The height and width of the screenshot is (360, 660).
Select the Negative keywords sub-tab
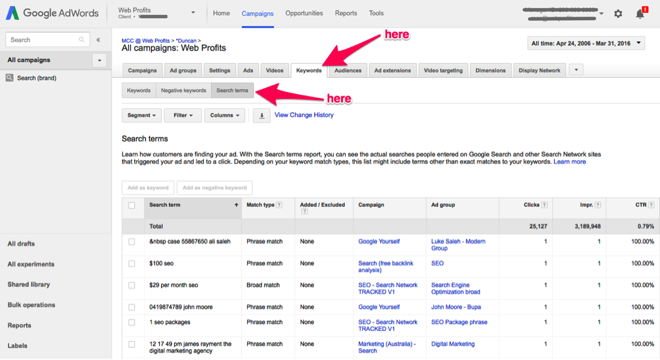184,91
